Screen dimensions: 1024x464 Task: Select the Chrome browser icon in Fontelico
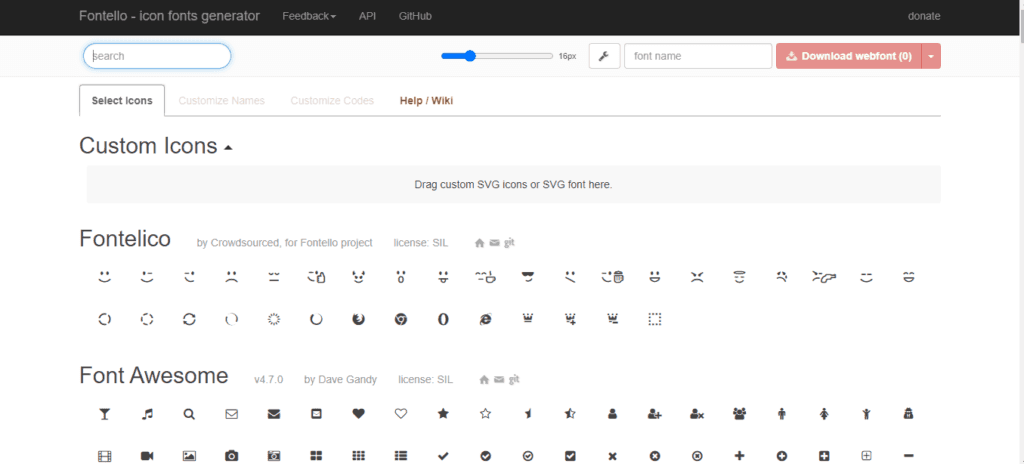(x=401, y=319)
